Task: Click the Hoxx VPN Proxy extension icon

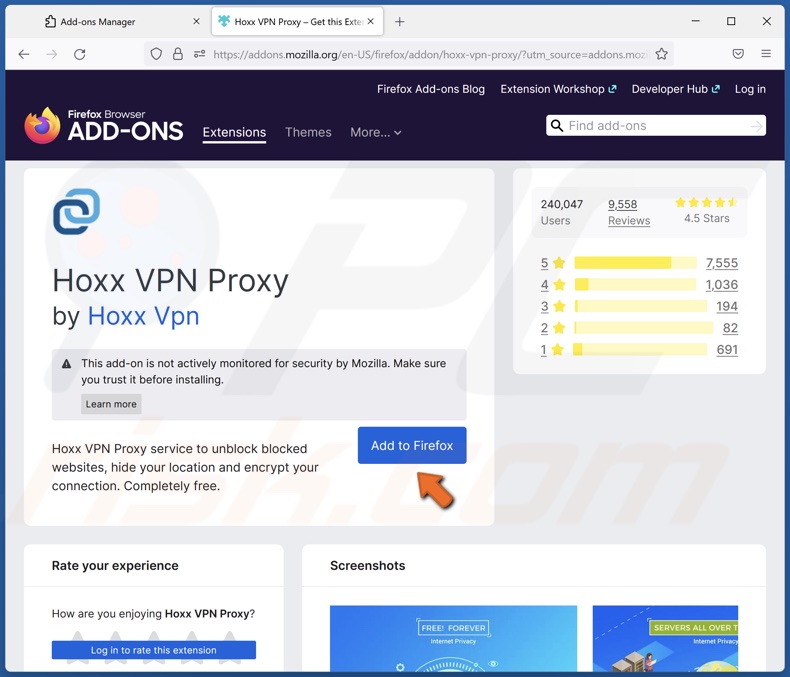Action: click(x=77, y=212)
